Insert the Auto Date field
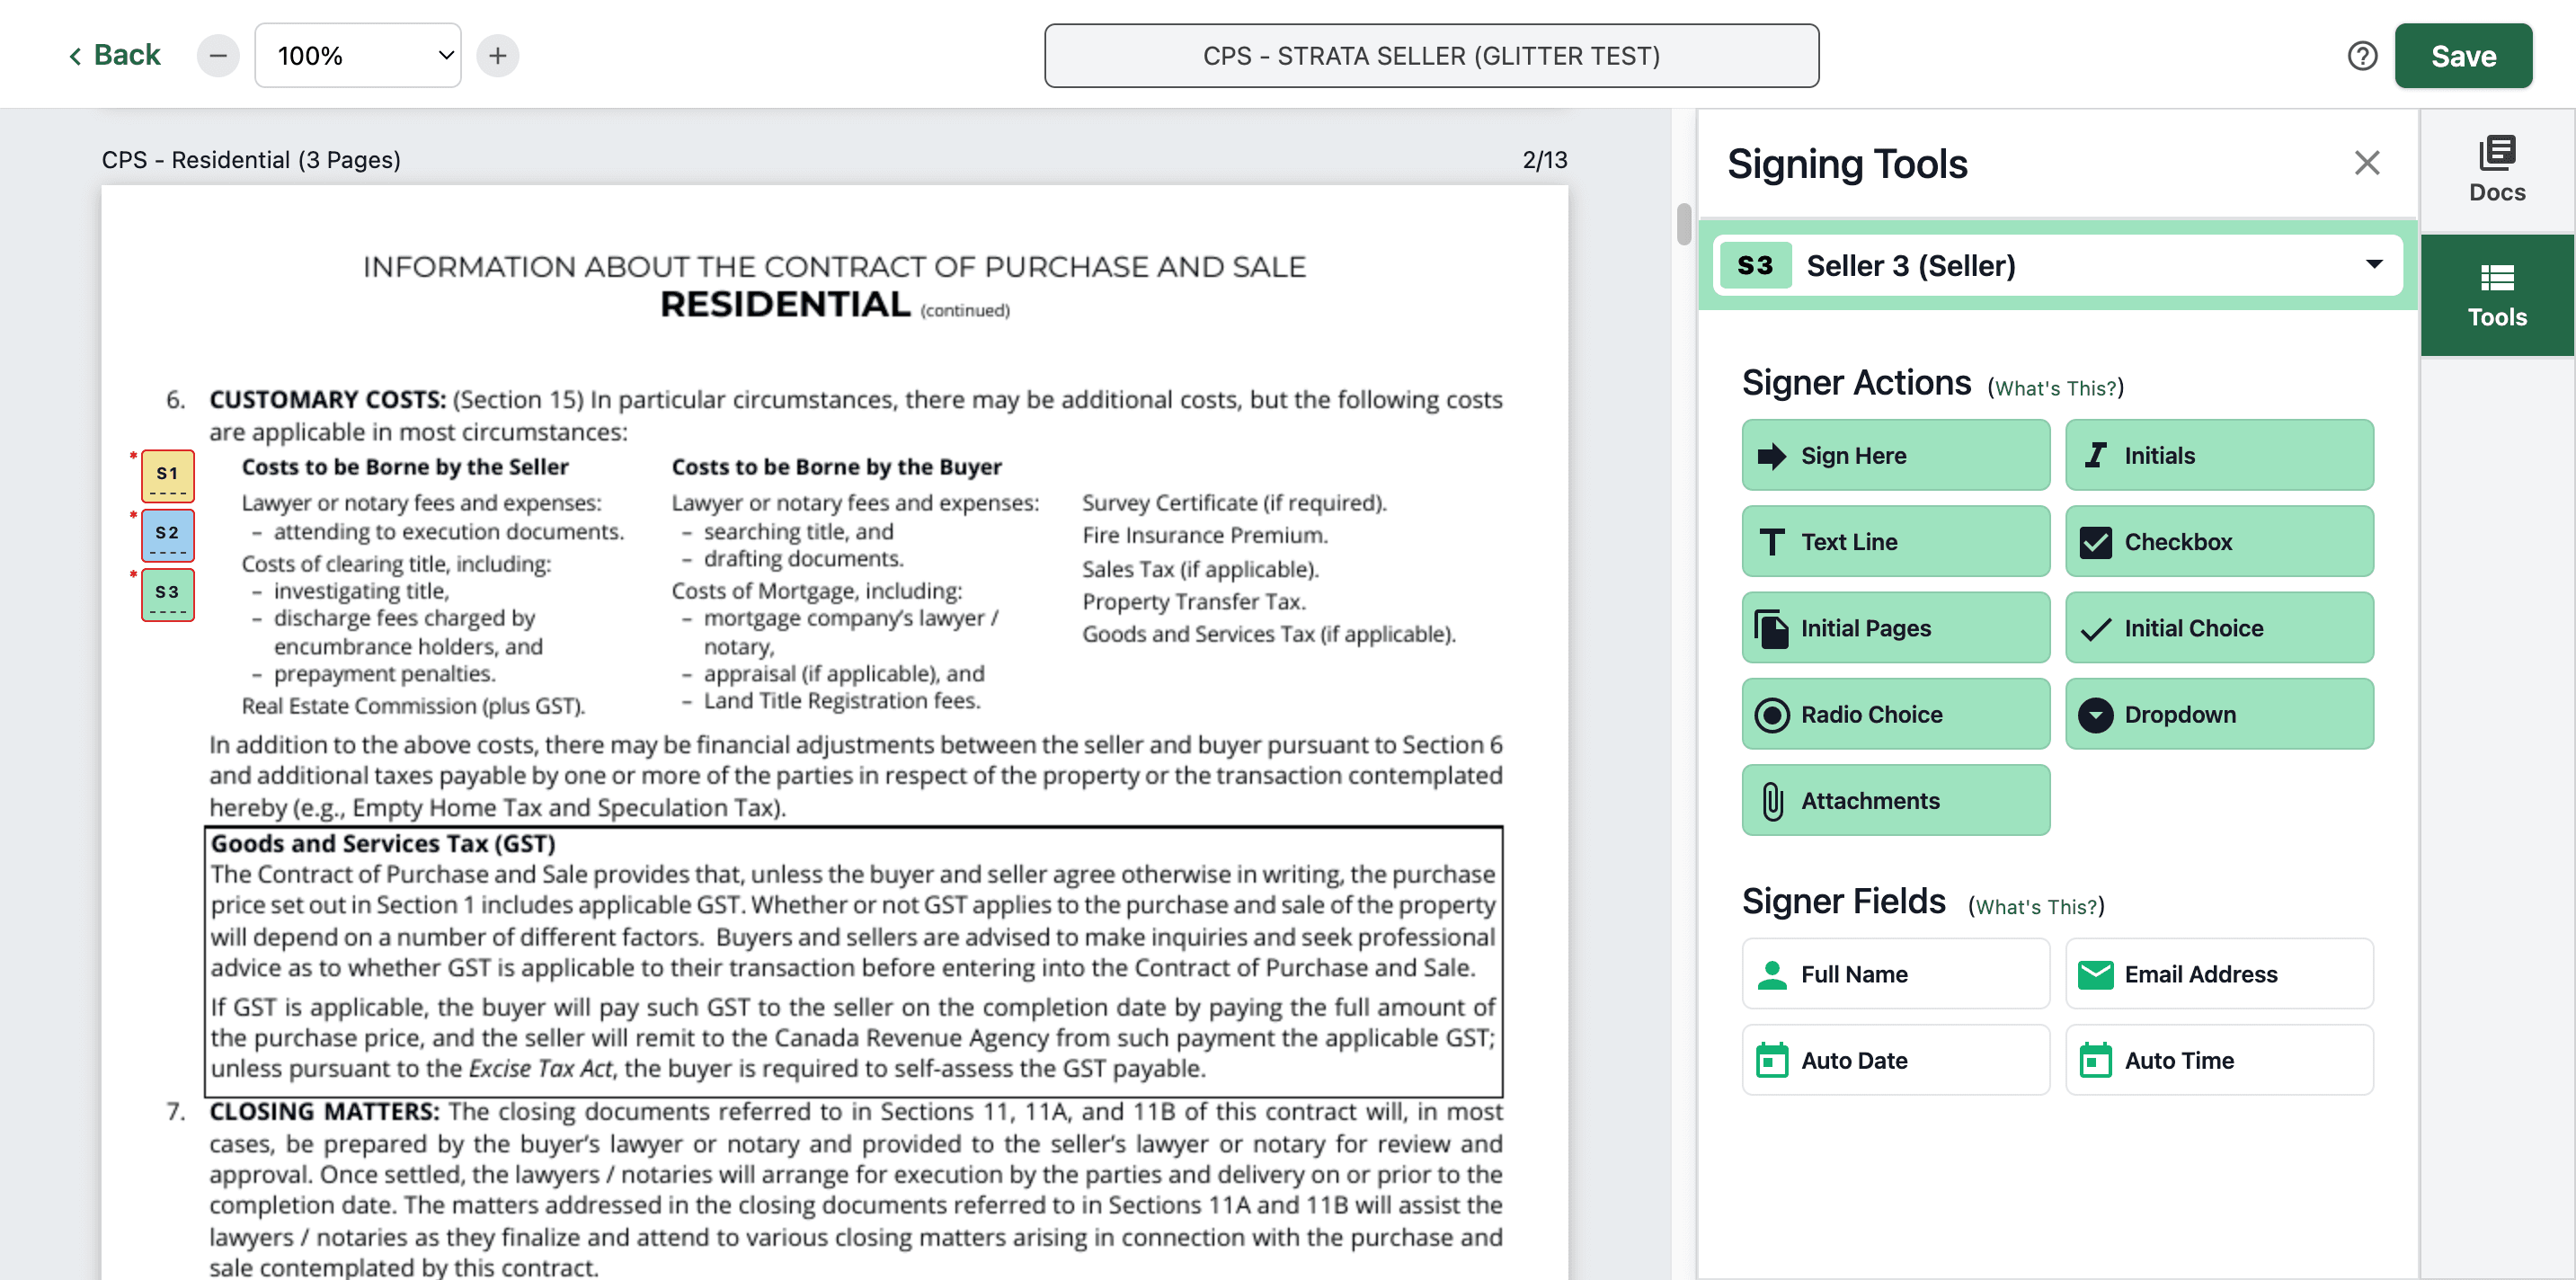This screenshot has height=1280, width=2576. (1895, 1060)
